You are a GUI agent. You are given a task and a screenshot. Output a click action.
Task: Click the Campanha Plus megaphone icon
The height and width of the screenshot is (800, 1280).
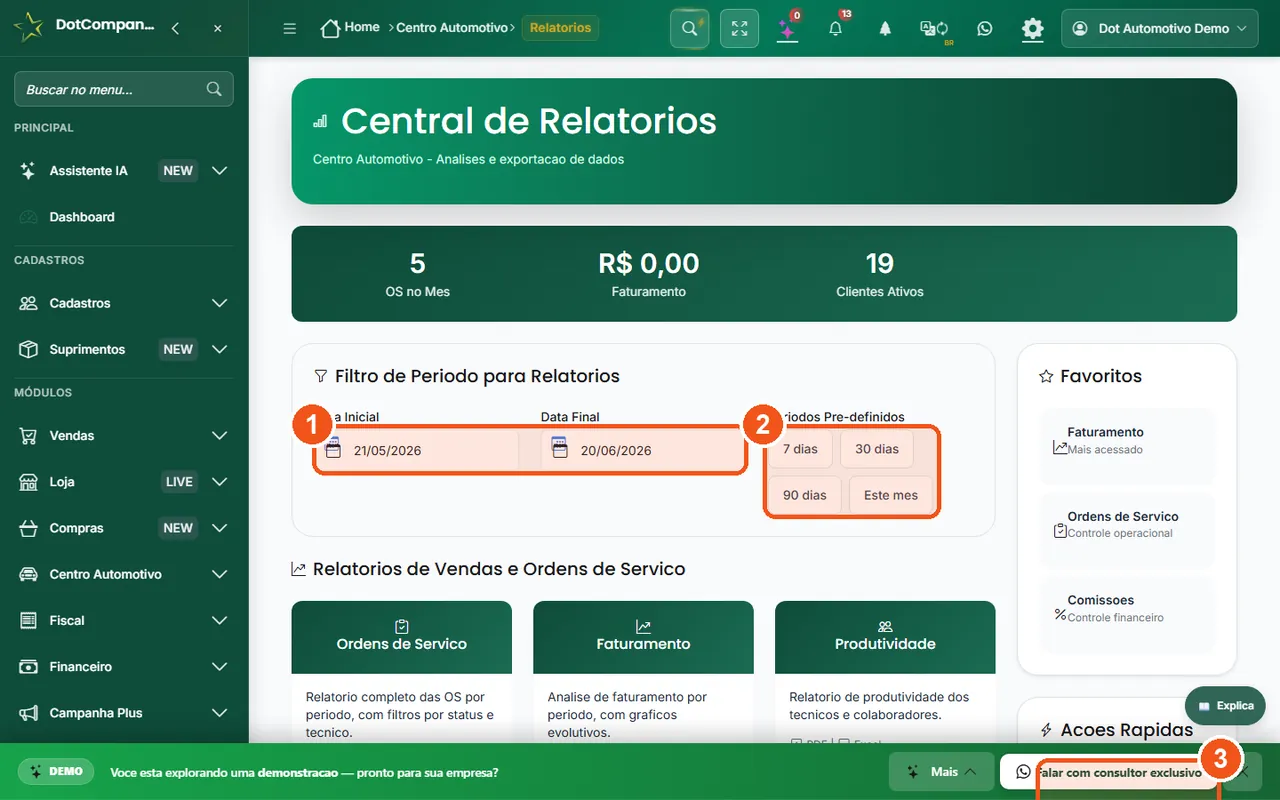coord(29,713)
